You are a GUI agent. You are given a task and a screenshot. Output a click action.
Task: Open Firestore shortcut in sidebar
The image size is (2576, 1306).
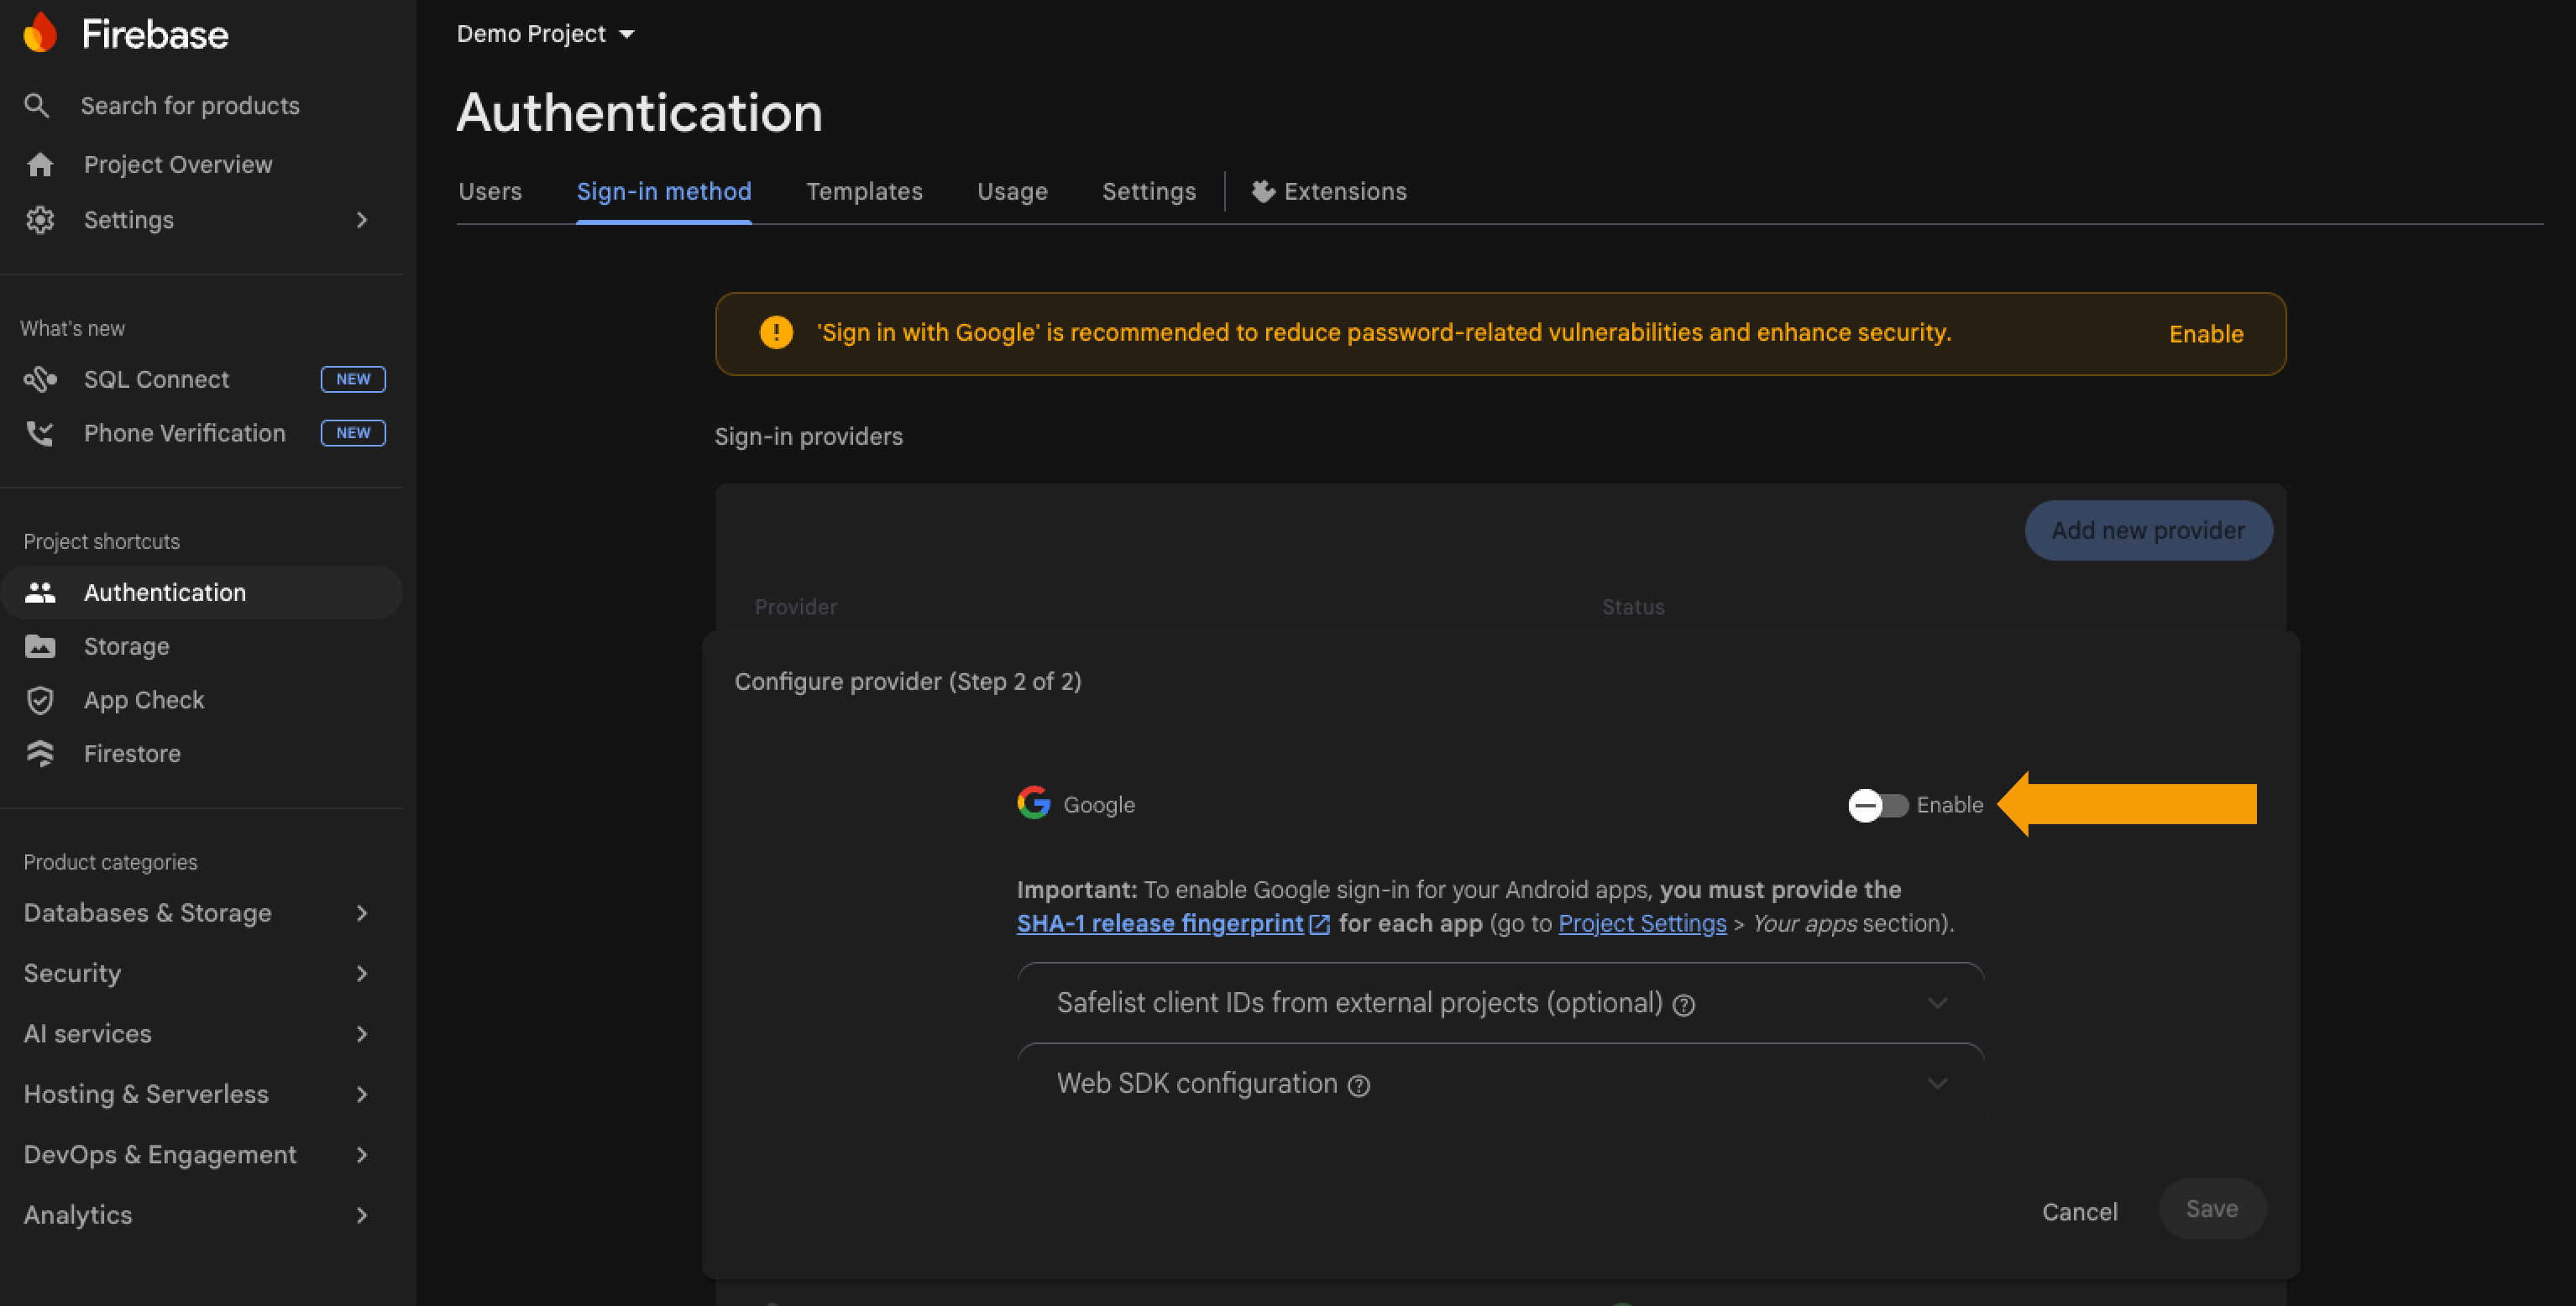[x=132, y=753]
